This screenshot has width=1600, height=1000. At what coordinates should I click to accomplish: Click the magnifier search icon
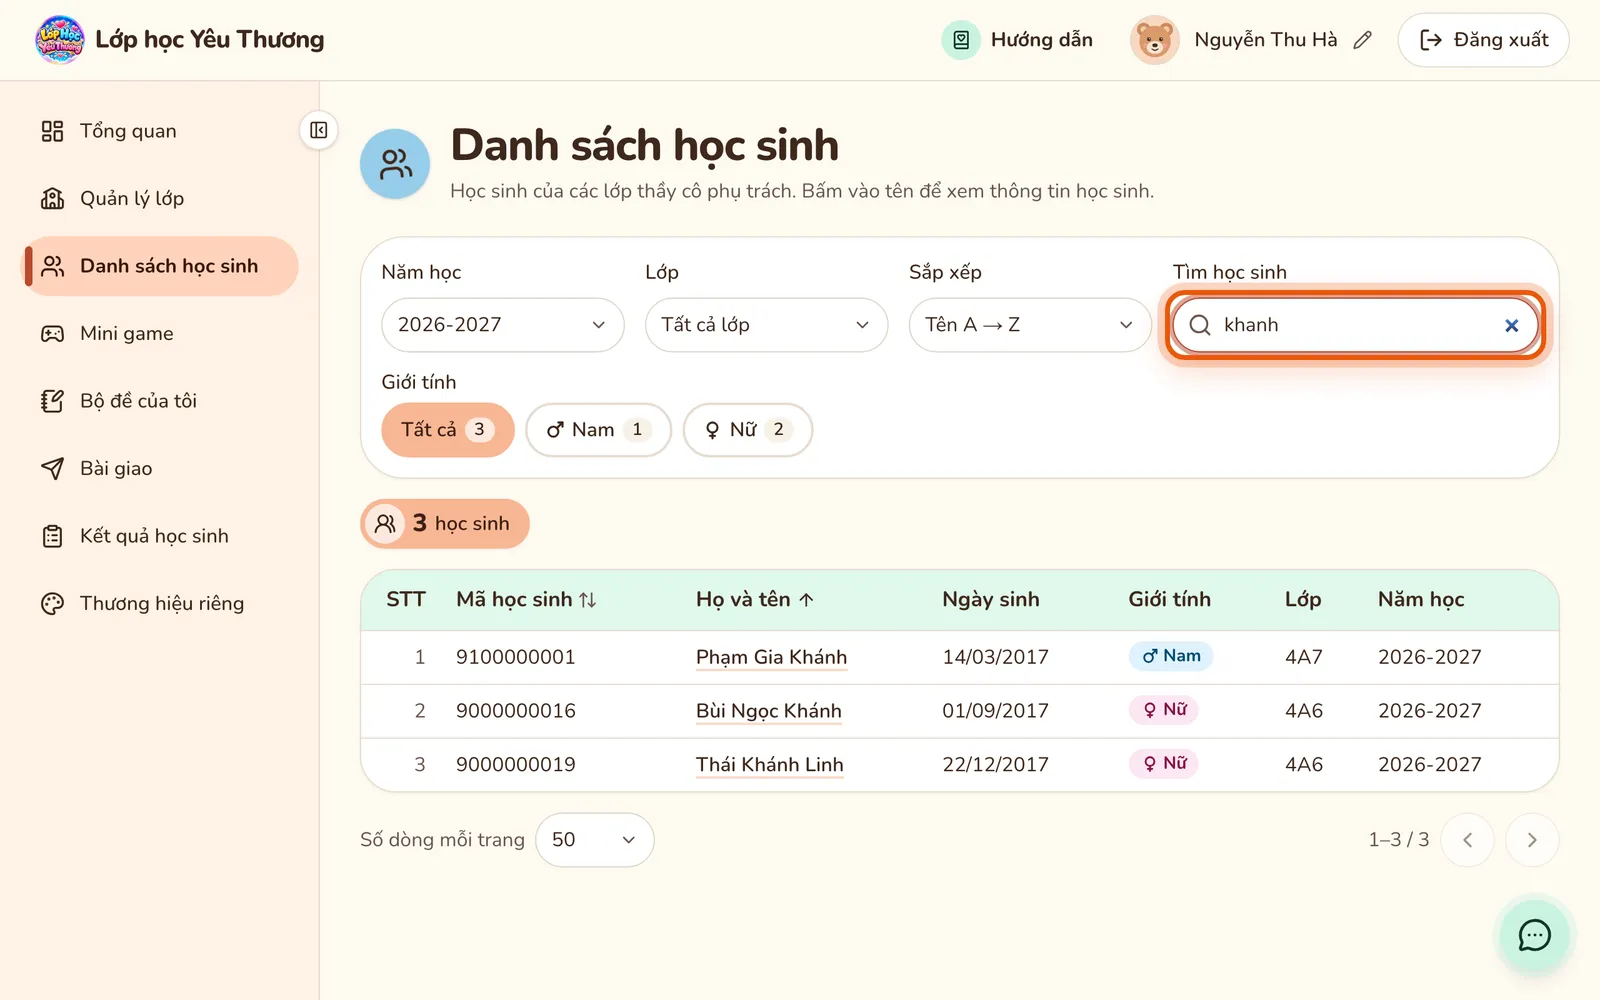pyautogui.click(x=1200, y=325)
